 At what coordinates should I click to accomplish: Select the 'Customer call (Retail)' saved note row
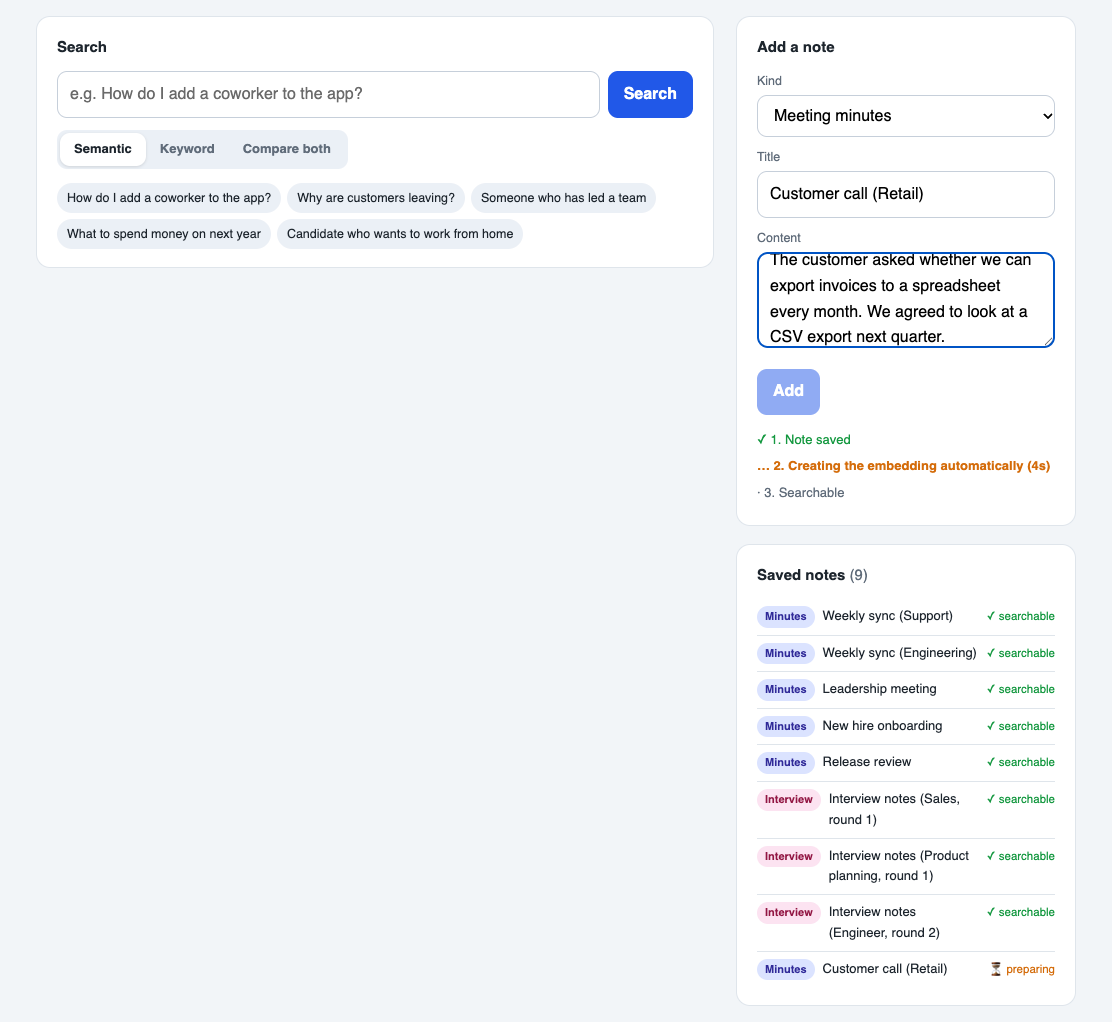(906, 970)
